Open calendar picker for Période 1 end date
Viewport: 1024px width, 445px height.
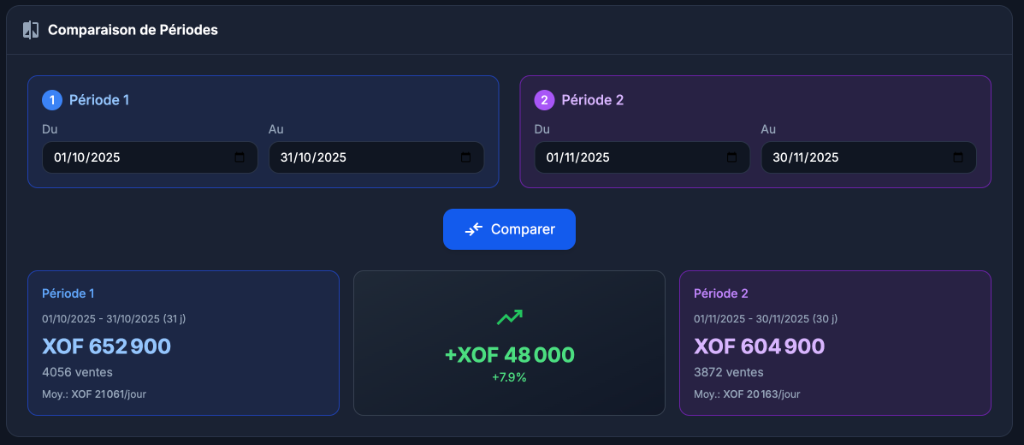(465, 158)
